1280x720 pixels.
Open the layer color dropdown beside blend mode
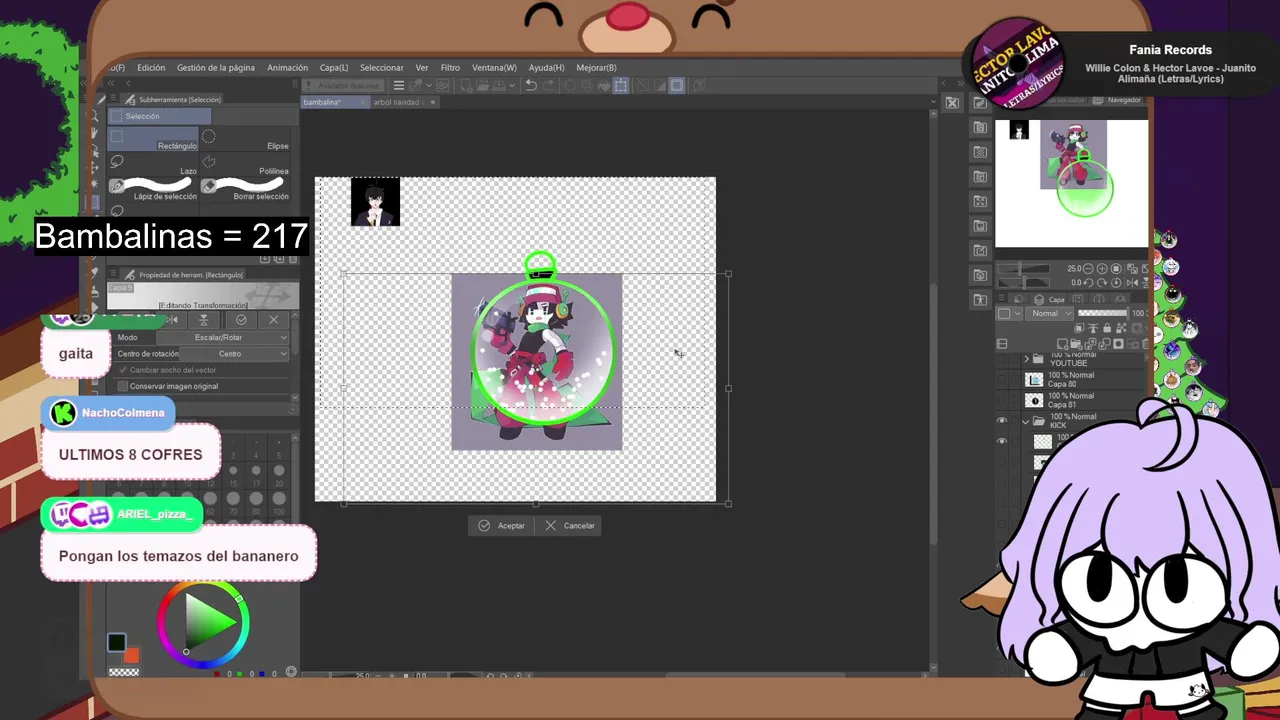tap(1010, 313)
